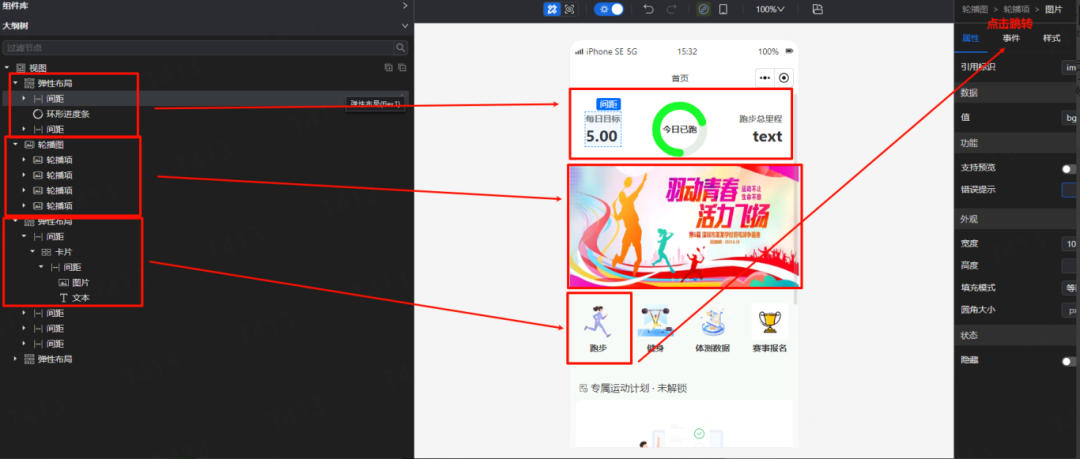Image resolution: width=1080 pixels, height=459 pixels.
Task: Click the carousel banner image
Action: pos(685,226)
